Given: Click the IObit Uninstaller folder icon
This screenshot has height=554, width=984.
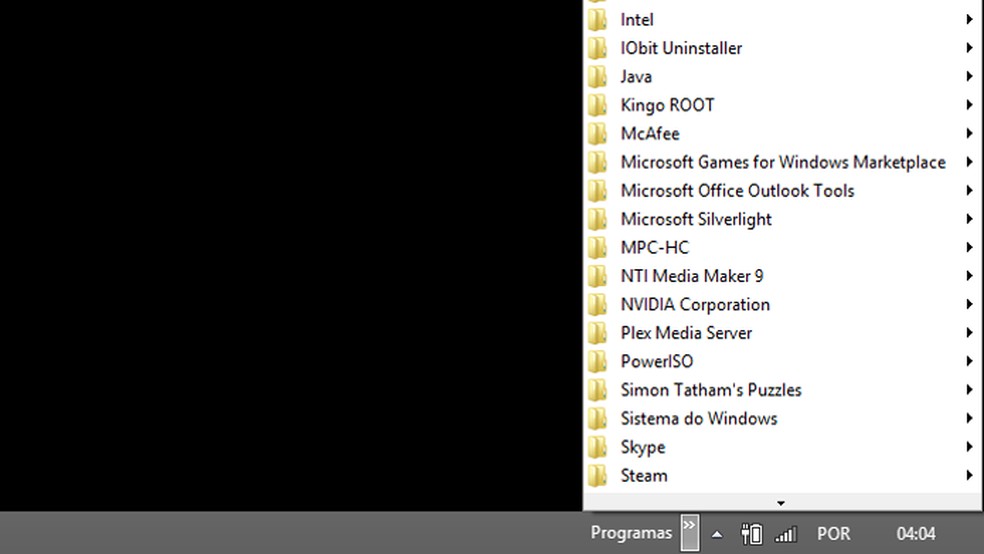Looking at the screenshot, I should coord(597,48).
